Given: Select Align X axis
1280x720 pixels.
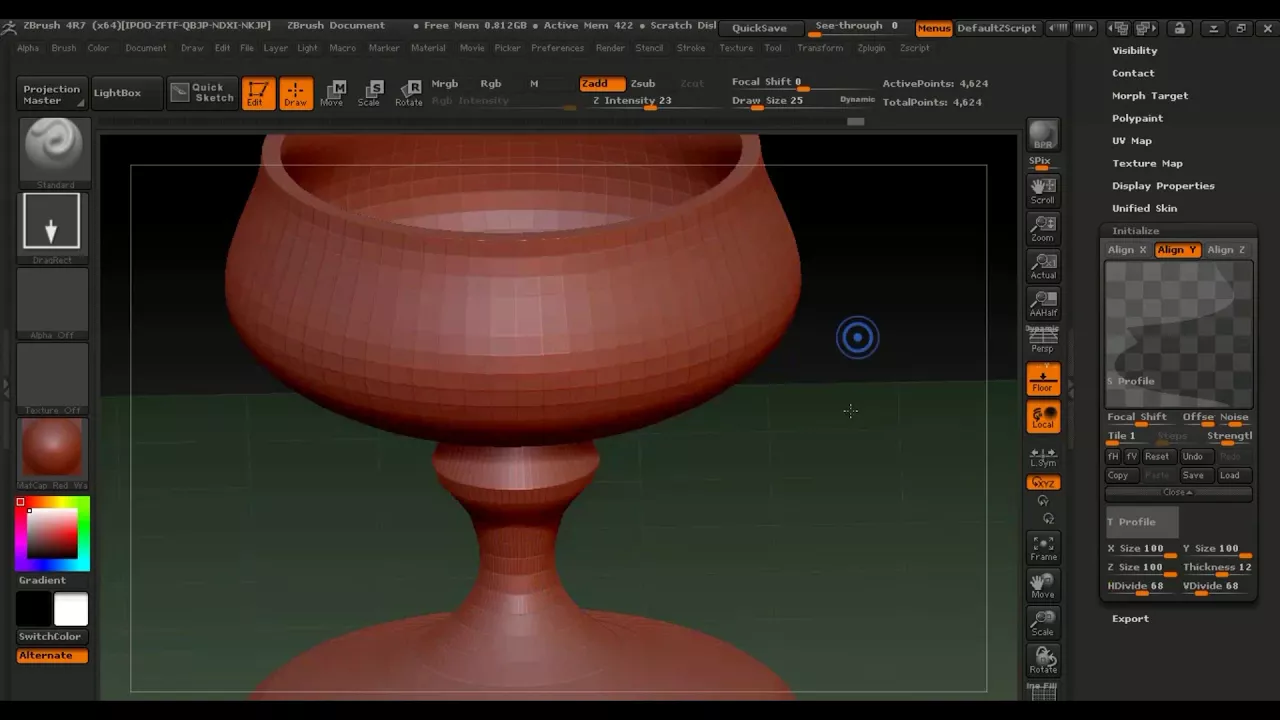Looking at the screenshot, I should pos(1128,250).
